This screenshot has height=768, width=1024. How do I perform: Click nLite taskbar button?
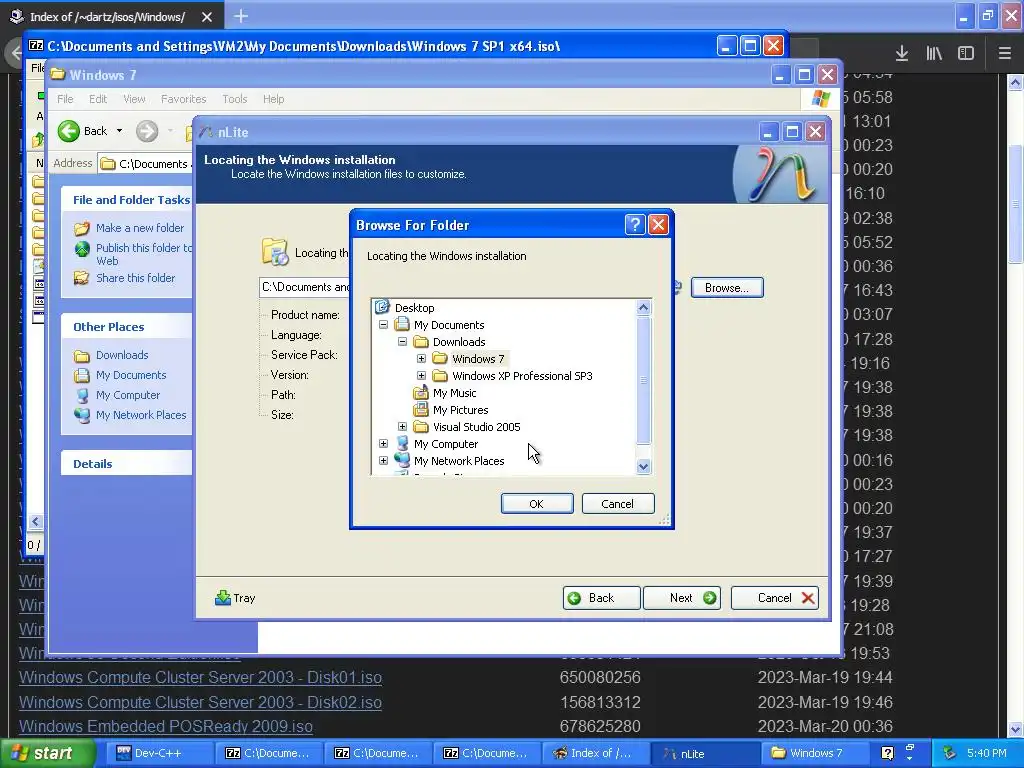pos(705,754)
